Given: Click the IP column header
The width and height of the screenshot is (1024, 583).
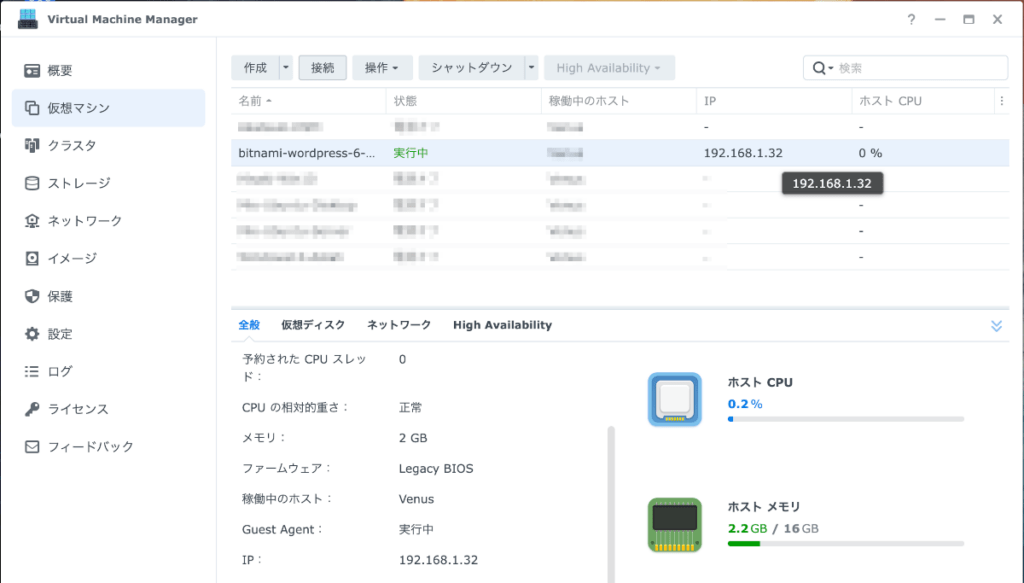Looking at the screenshot, I should tap(774, 101).
